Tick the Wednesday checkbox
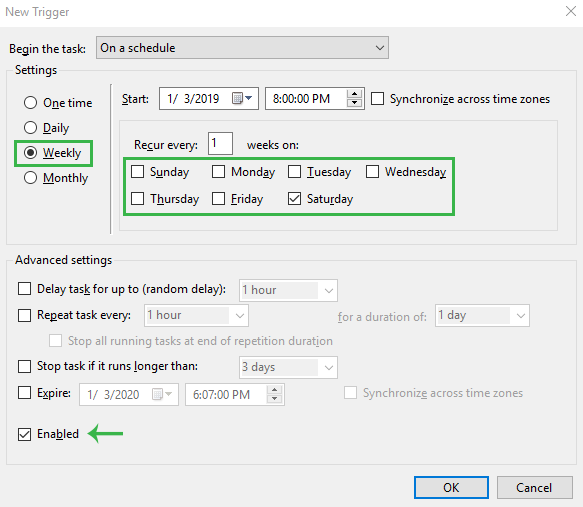 point(373,172)
